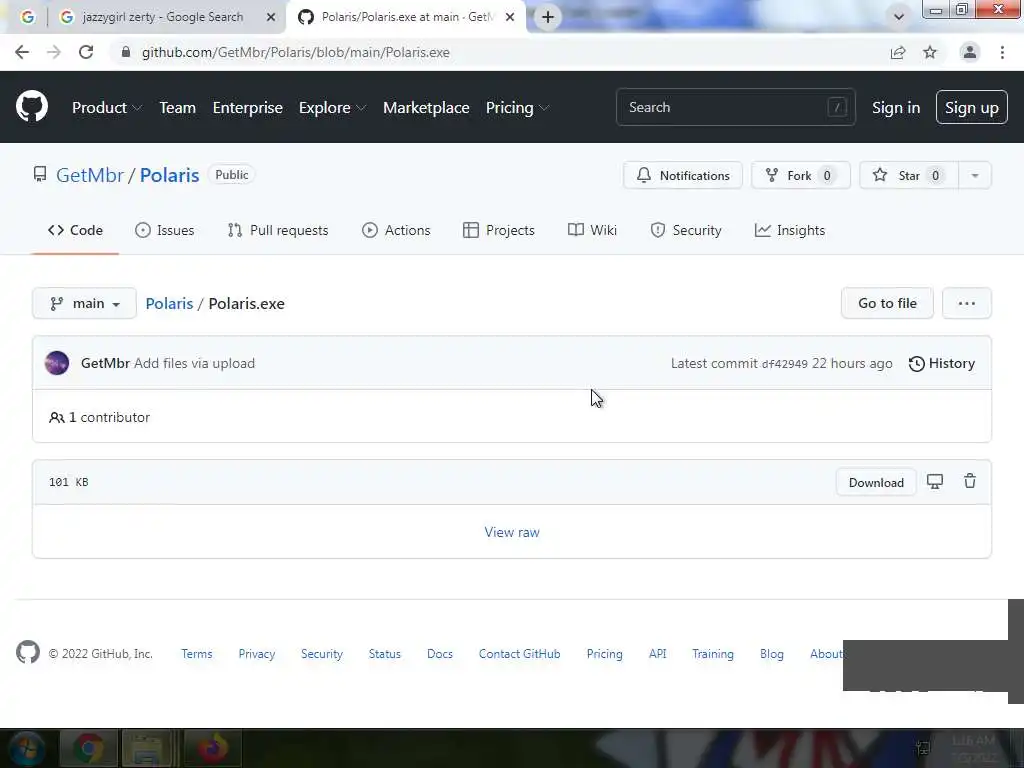
Task: Click the Training footer link
Action: [712, 654]
